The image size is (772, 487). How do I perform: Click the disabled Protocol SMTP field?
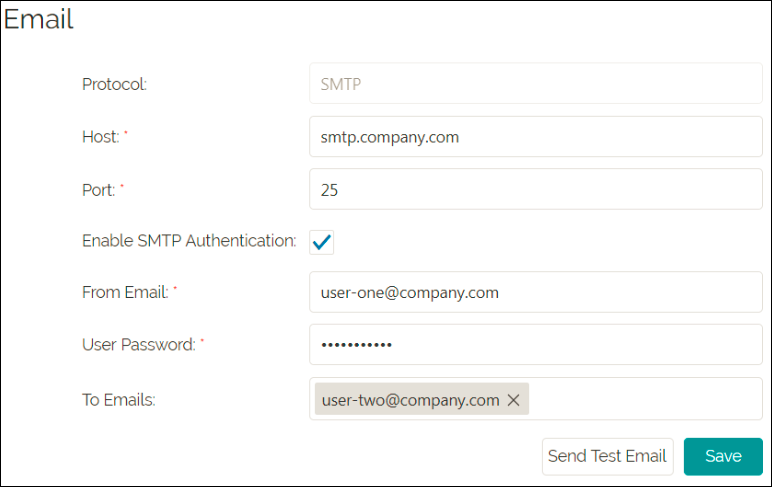click(x=536, y=85)
